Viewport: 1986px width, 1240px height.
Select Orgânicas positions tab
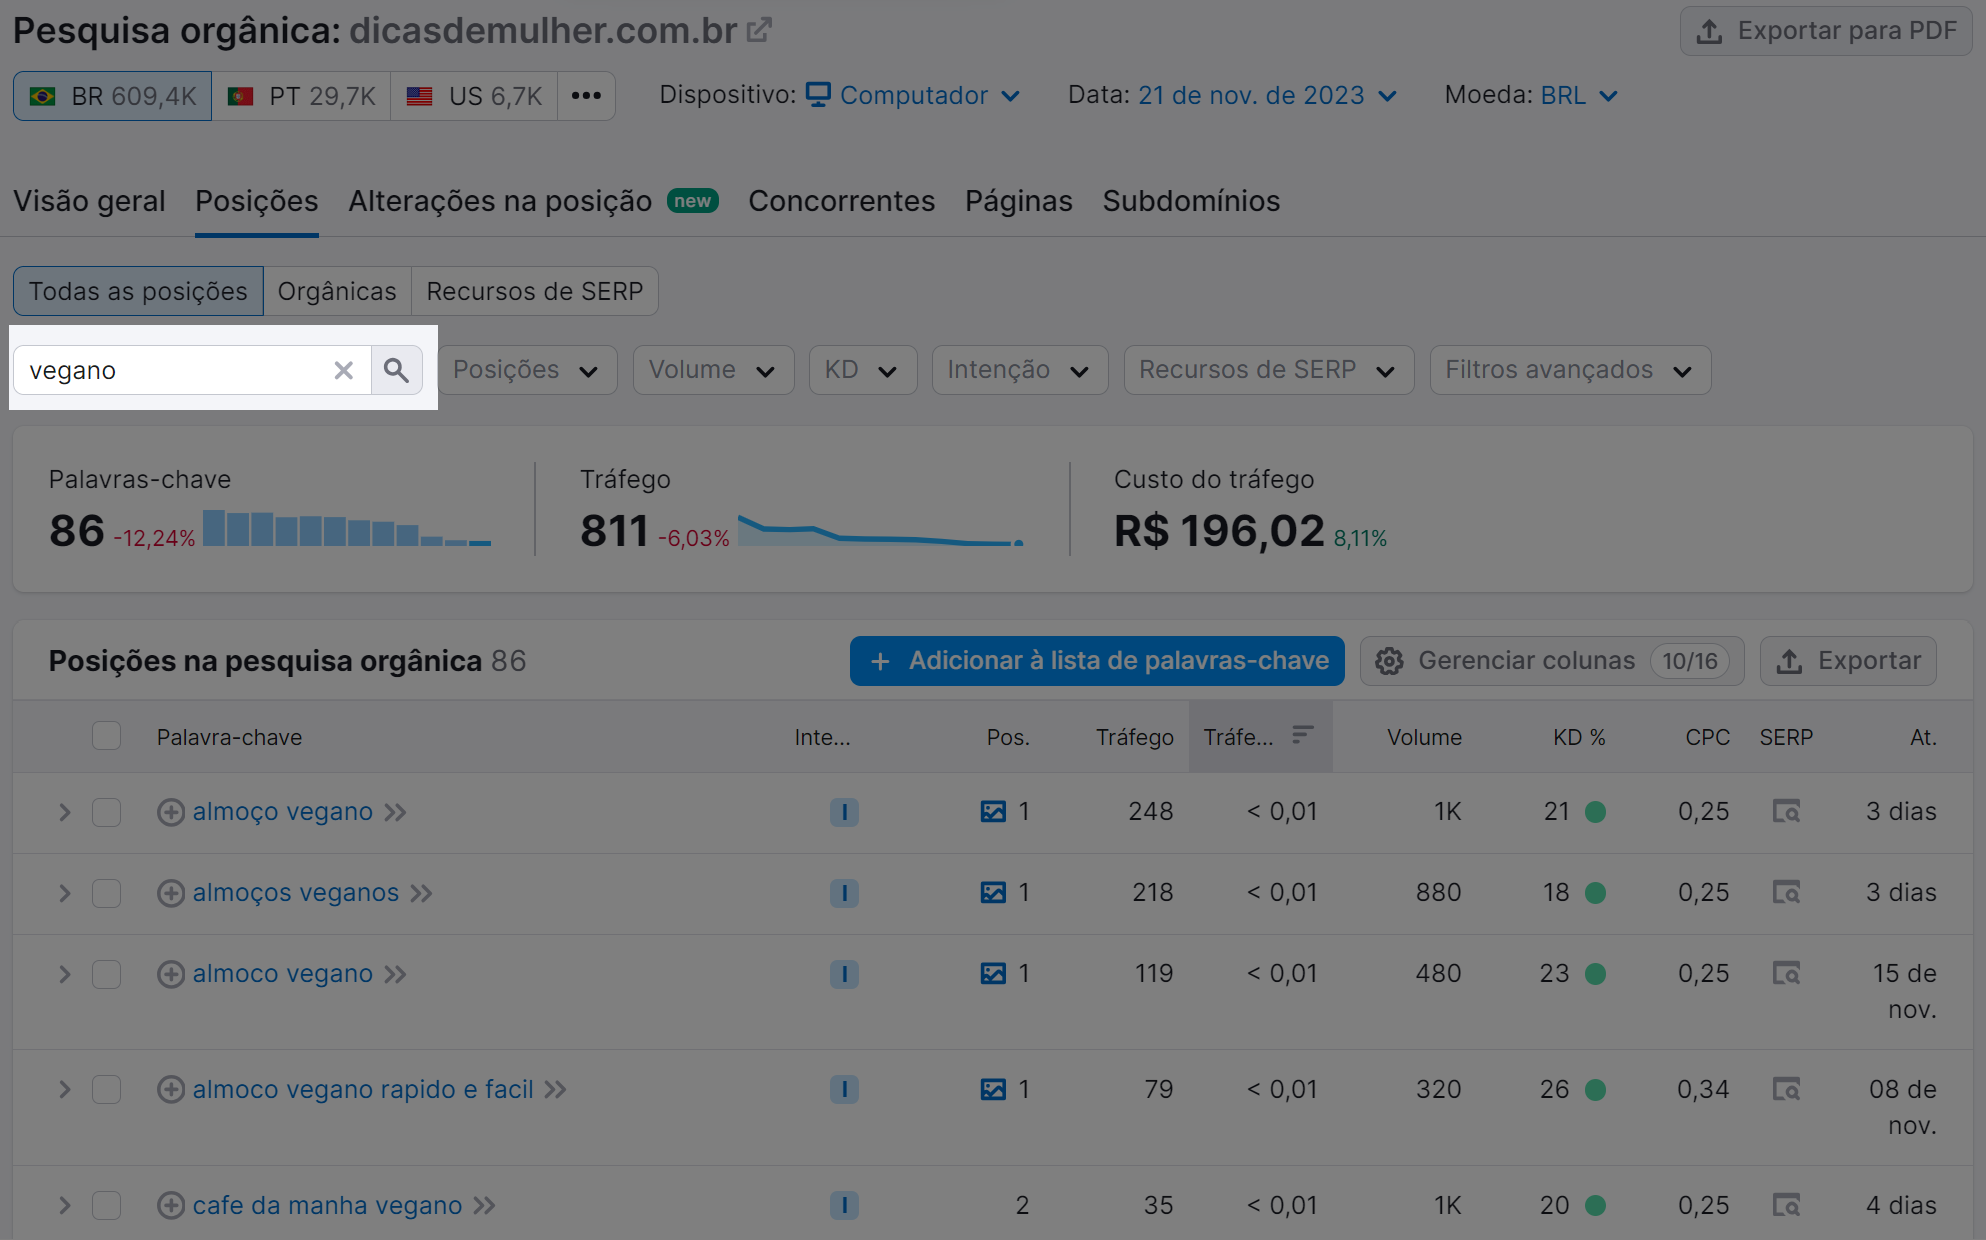pos(337,291)
